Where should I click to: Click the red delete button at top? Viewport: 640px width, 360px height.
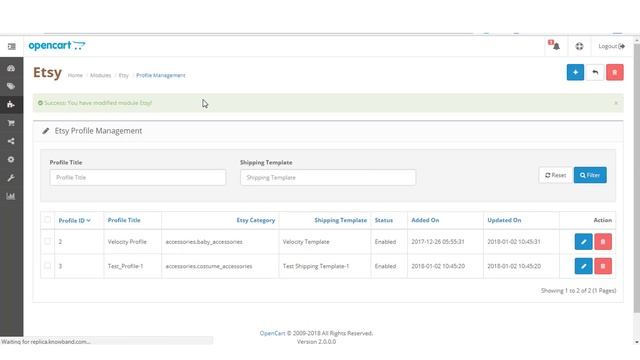click(615, 72)
